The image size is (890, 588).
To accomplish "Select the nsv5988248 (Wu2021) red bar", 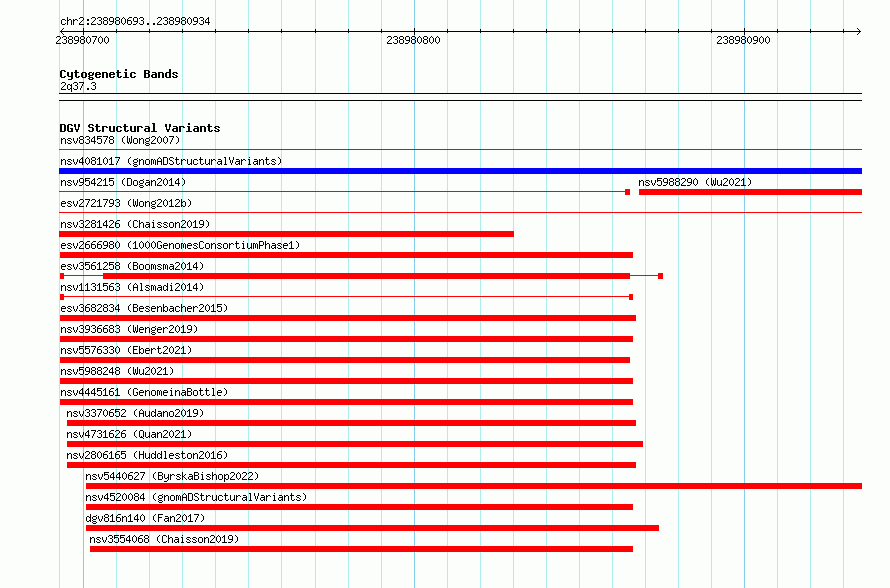I will pos(346,381).
